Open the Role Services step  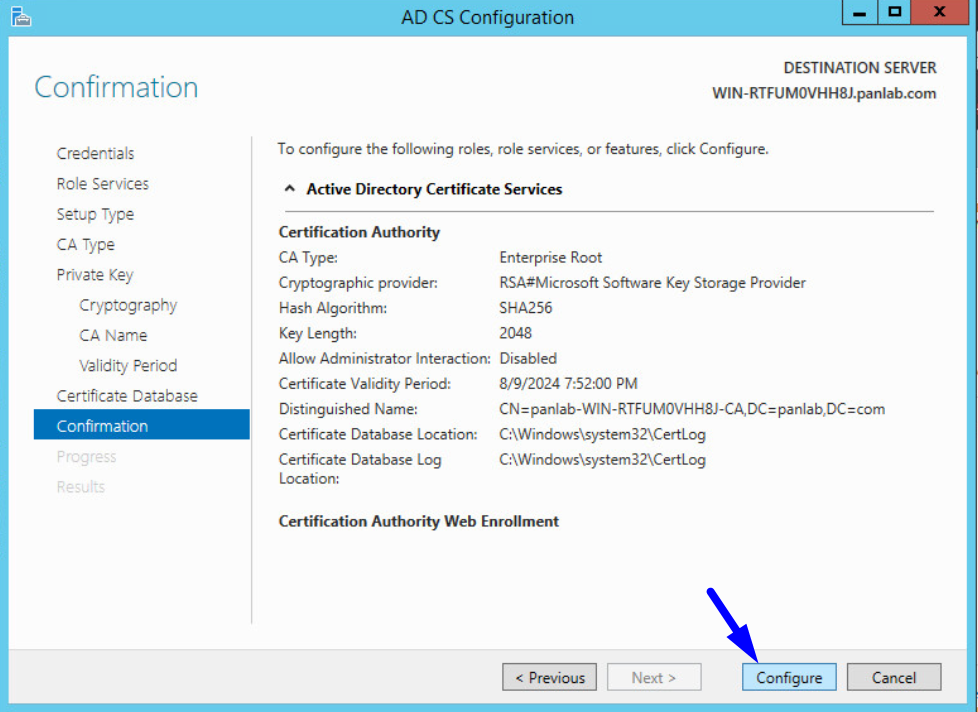click(102, 184)
